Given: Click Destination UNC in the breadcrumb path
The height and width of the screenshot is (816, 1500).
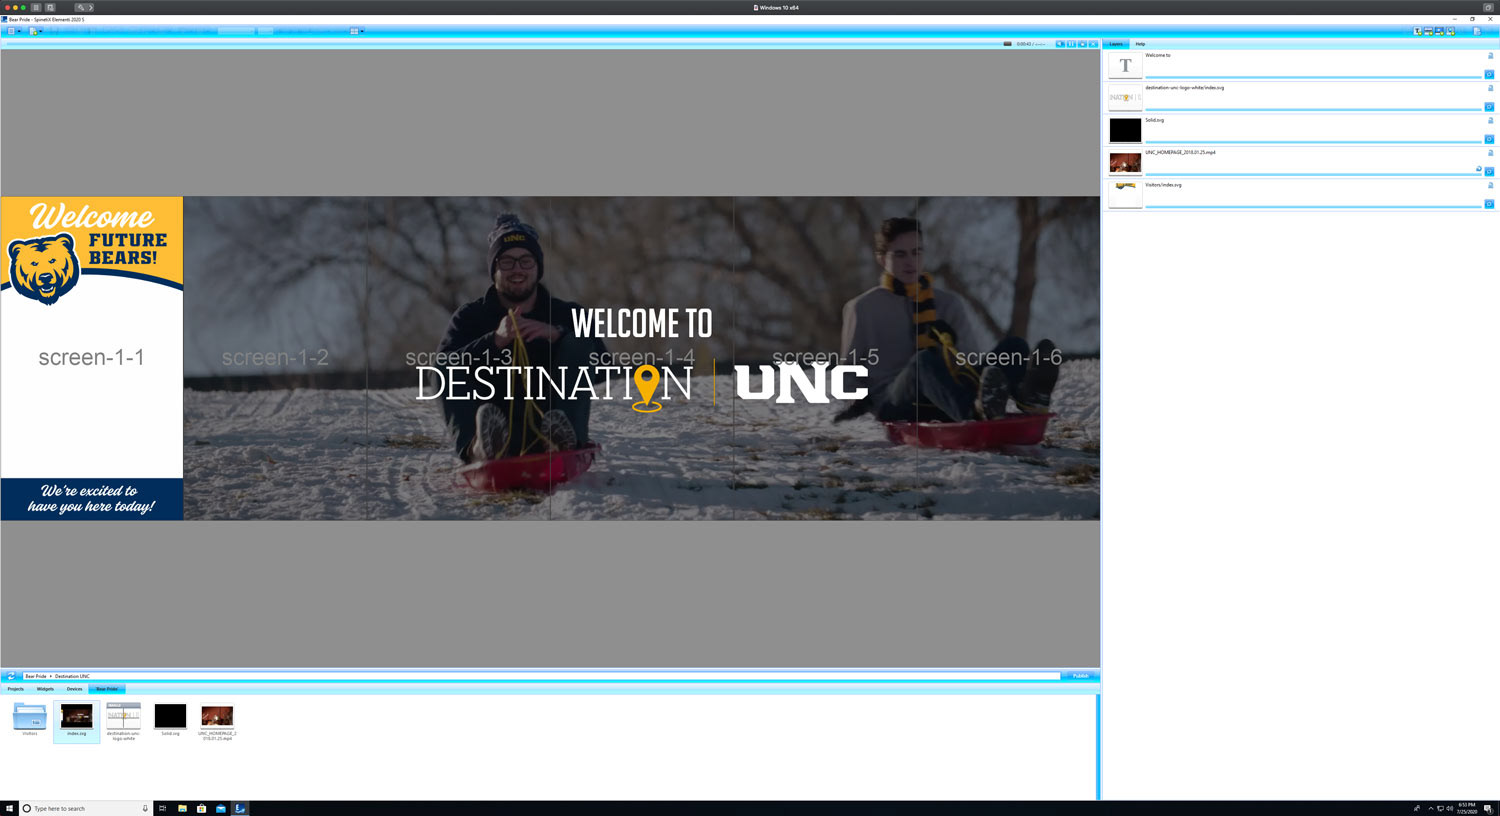Looking at the screenshot, I should 72,676.
